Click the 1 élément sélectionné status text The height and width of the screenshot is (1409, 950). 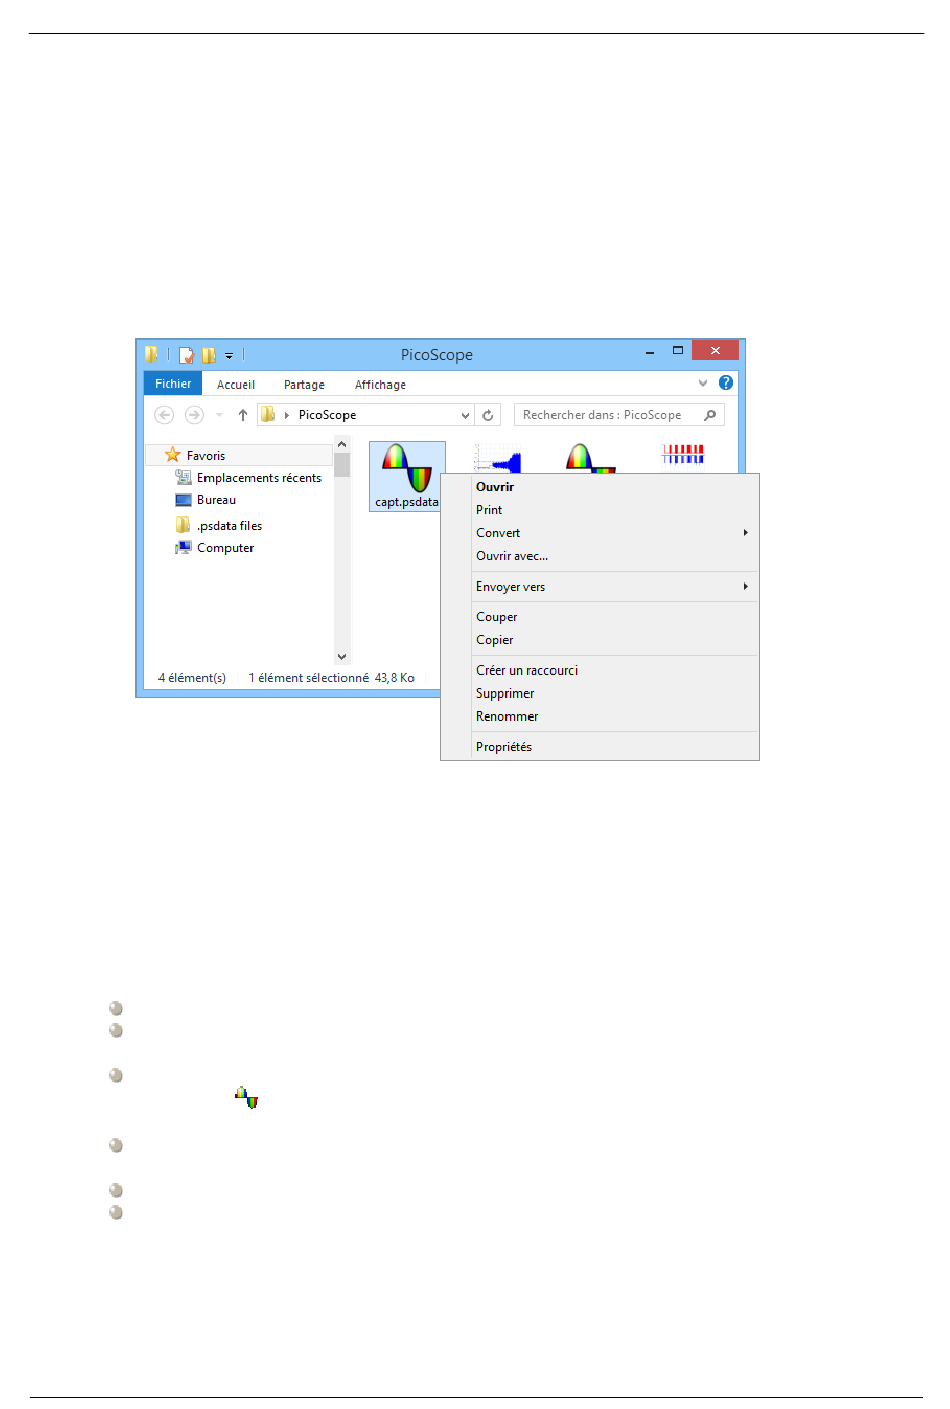[x=309, y=678]
